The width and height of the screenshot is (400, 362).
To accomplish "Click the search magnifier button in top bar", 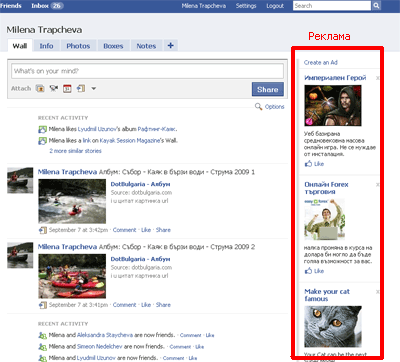I will [376, 6].
